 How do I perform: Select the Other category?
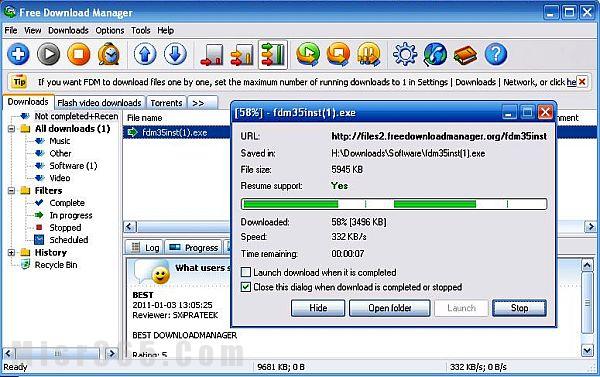[60, 153]
